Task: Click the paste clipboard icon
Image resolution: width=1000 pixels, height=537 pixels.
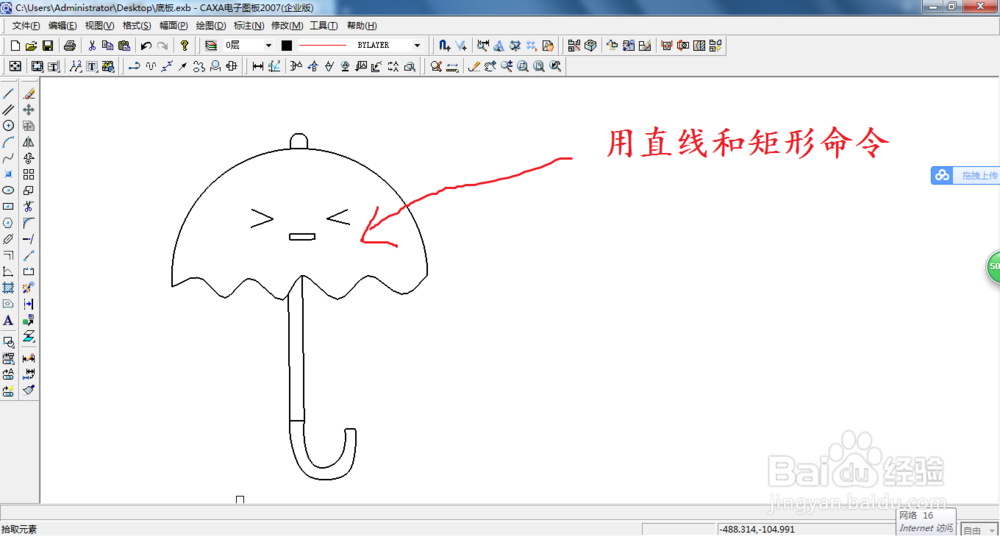Action: [x=124, y=45]
